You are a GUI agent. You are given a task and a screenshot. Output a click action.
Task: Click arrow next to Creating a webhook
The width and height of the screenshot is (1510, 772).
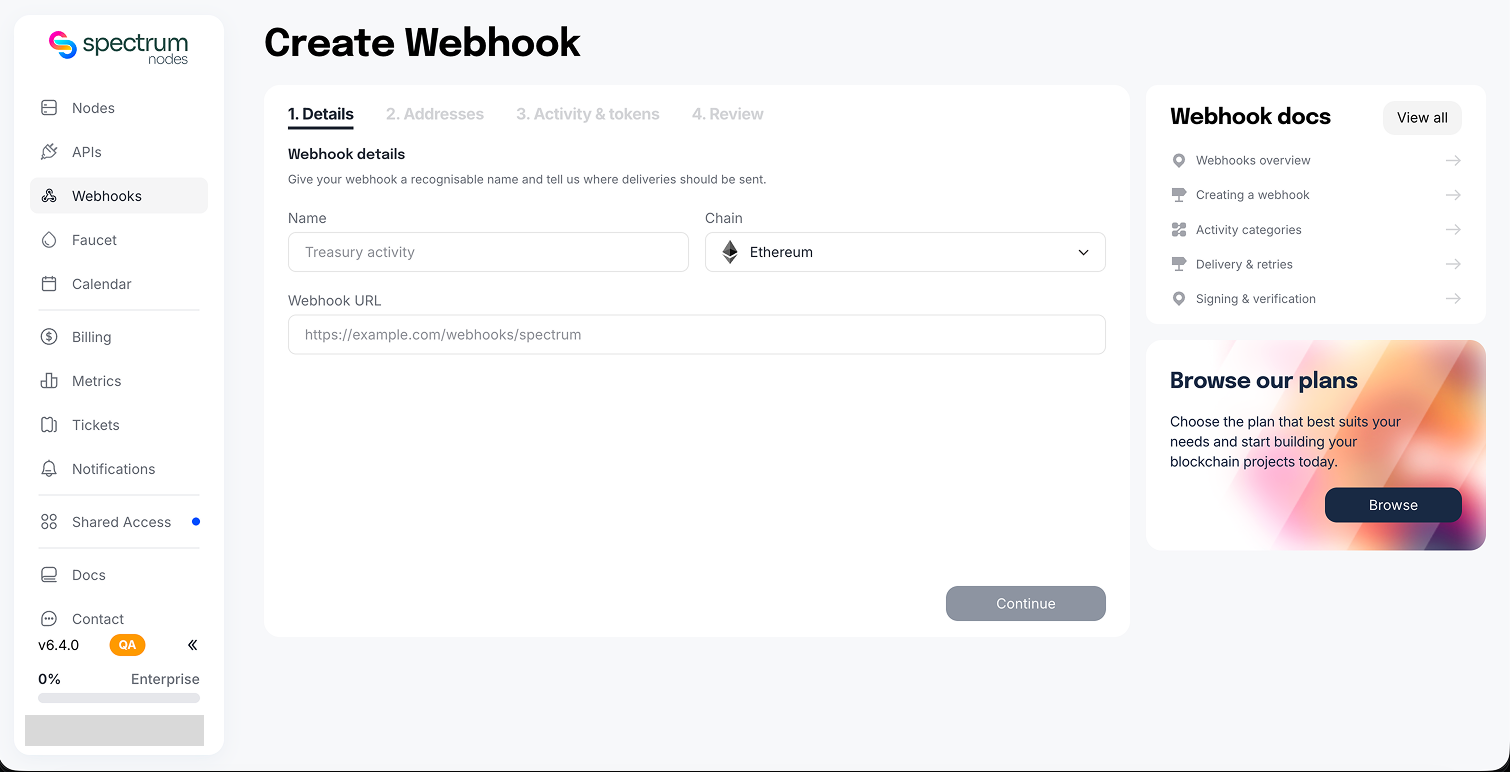[x=1453, y=195]
